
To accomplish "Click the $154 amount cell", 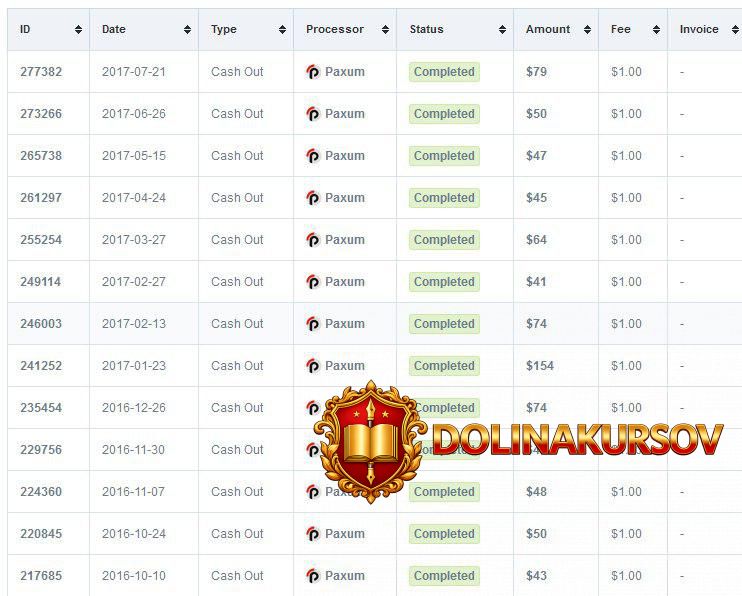I will 540,366.
